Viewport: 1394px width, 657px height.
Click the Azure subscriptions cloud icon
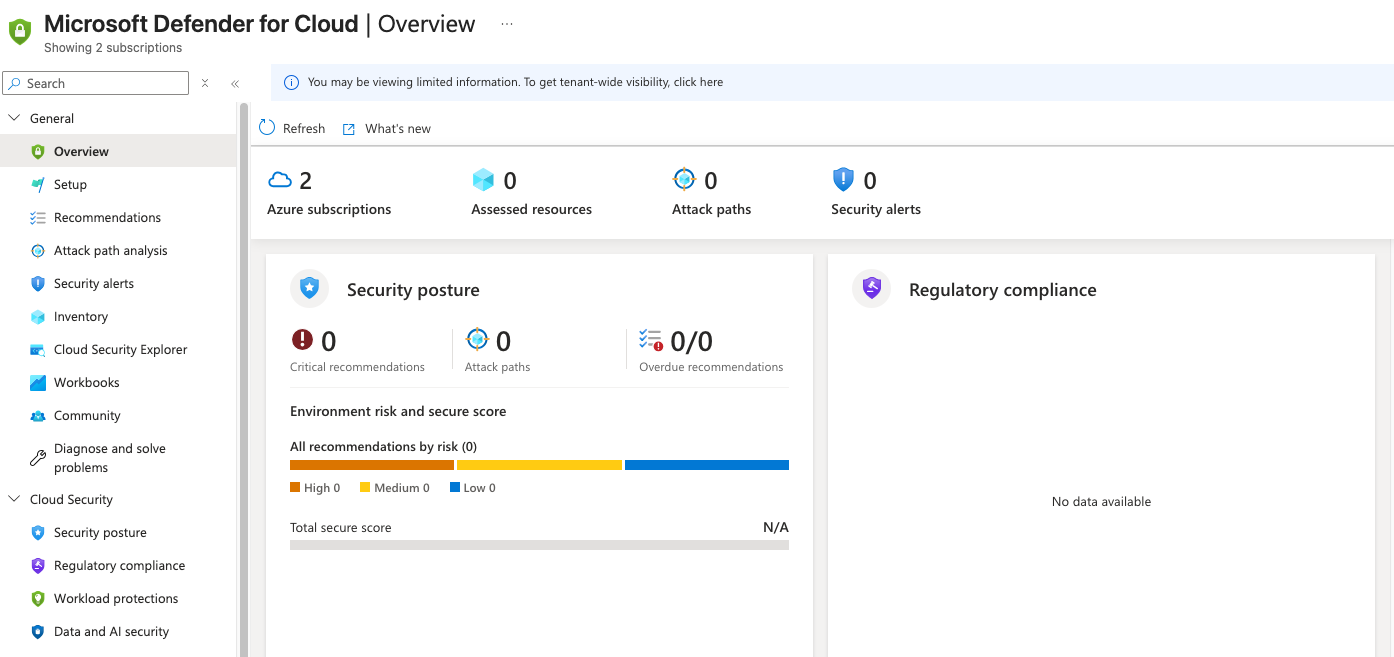point(280,180)
